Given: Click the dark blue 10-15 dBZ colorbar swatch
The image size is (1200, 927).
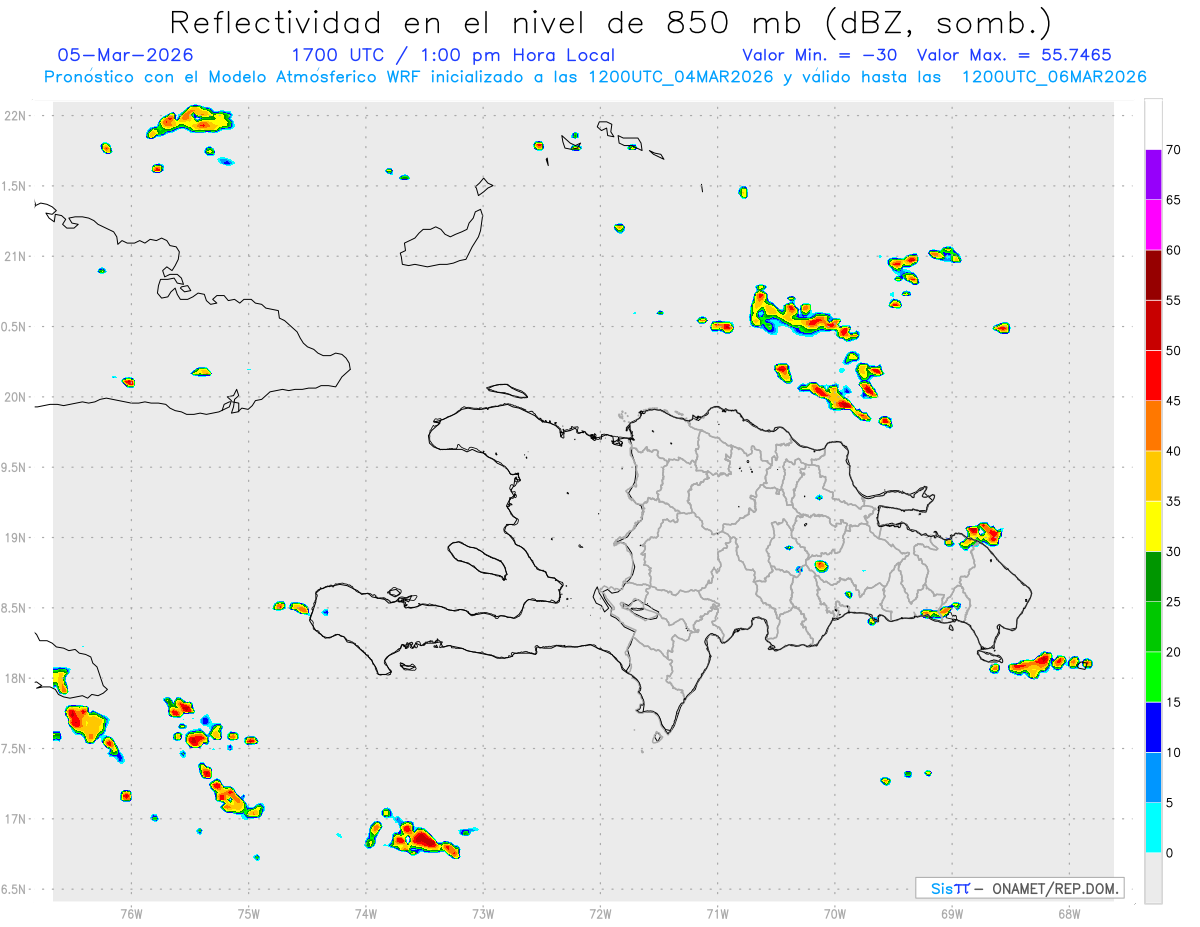Looking at the screenshot, I should tap(1153, 727).
